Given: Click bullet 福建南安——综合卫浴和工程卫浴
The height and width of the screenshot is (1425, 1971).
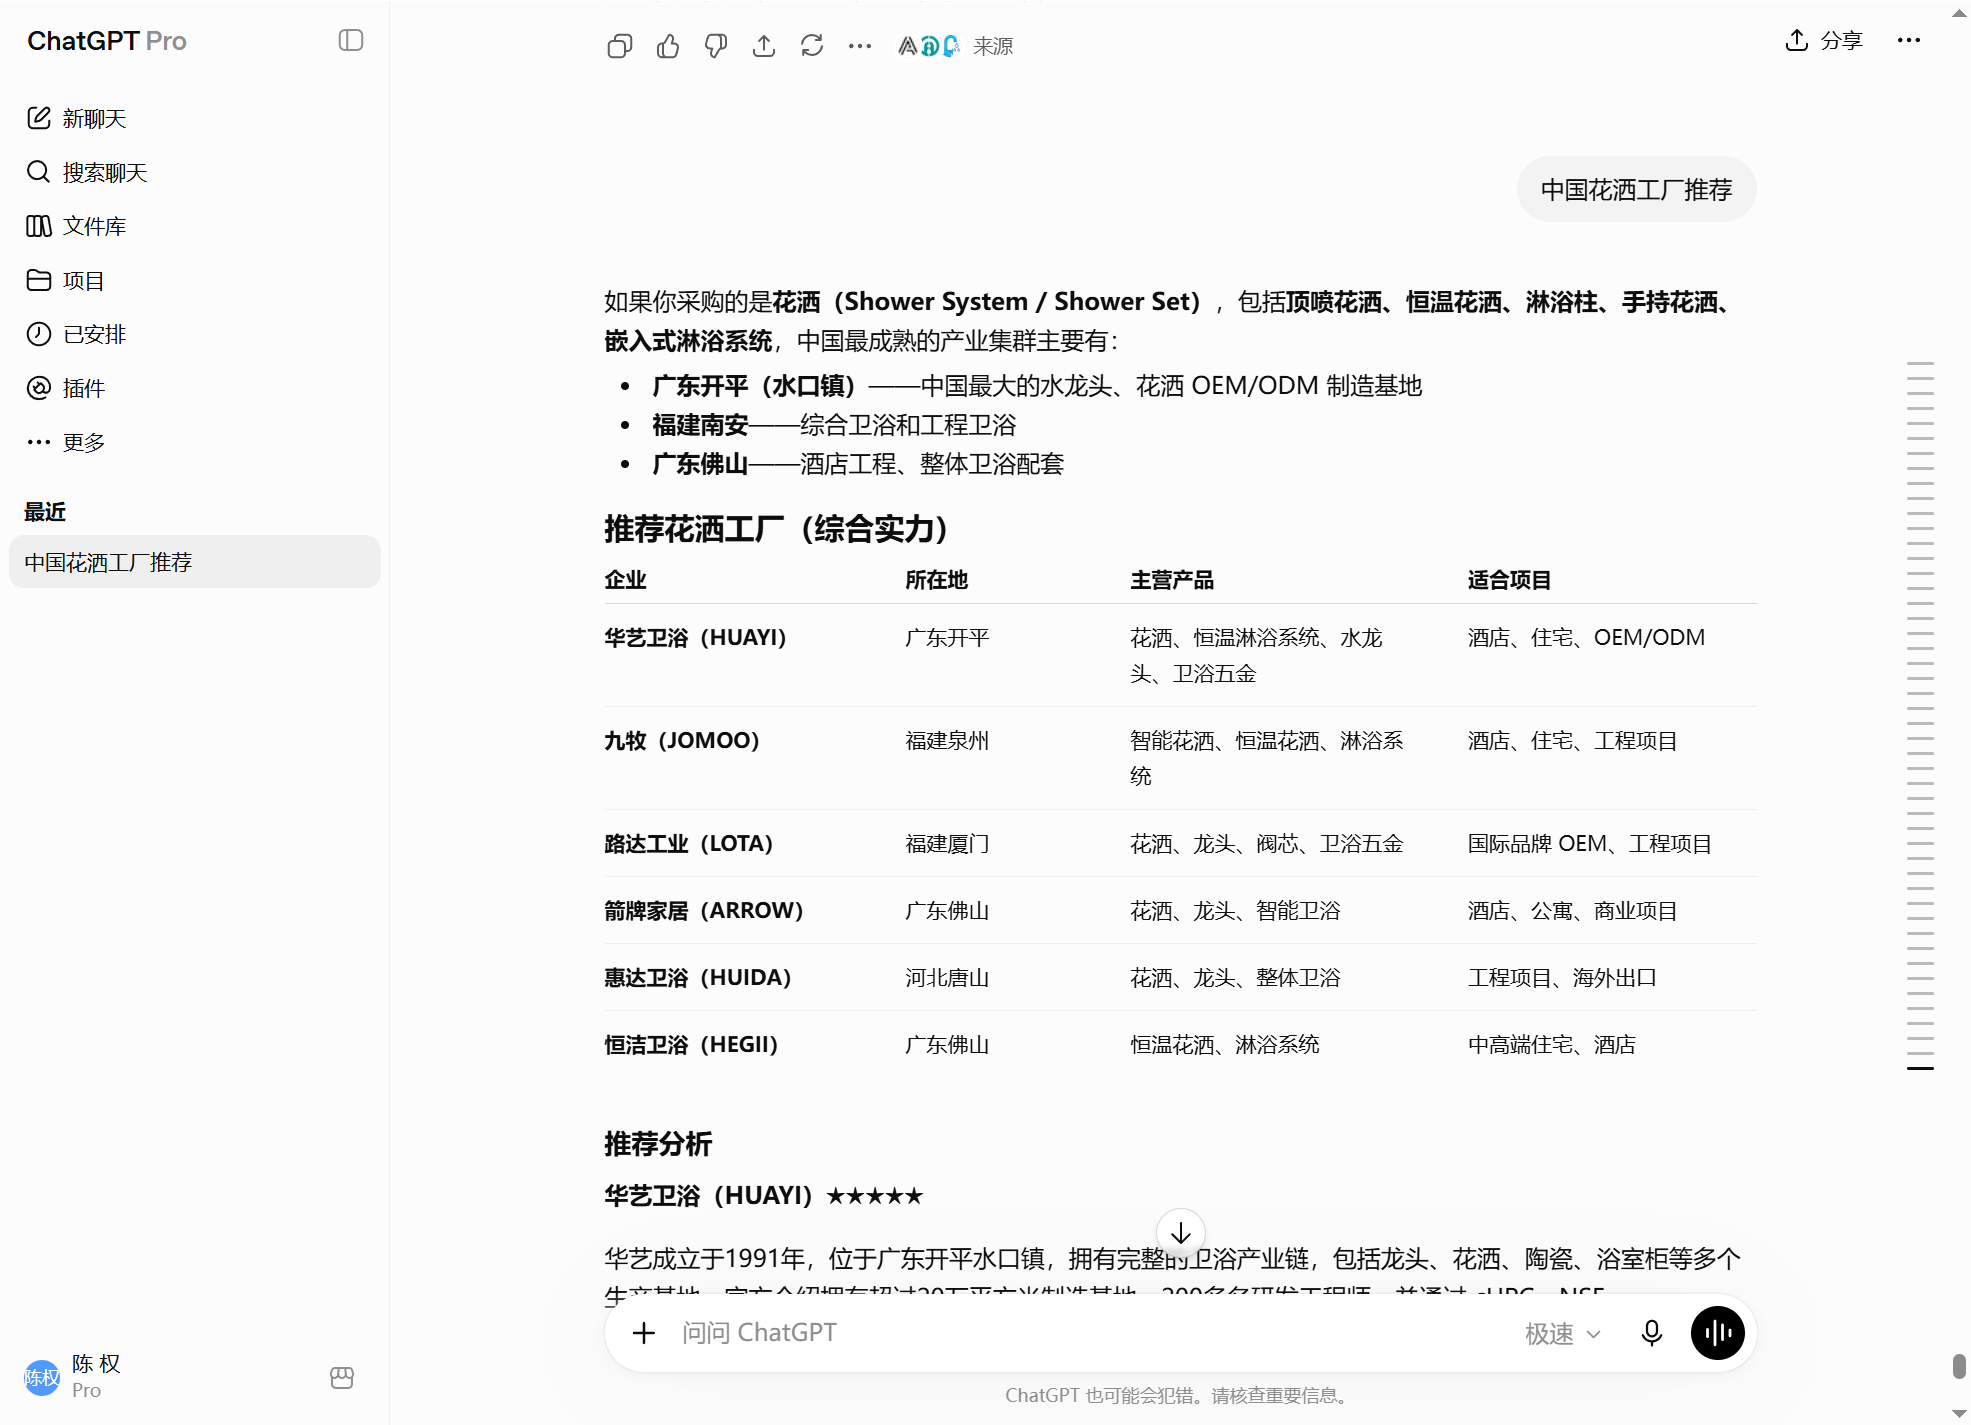Looking at the screenshot, I should tap(834, 425).
